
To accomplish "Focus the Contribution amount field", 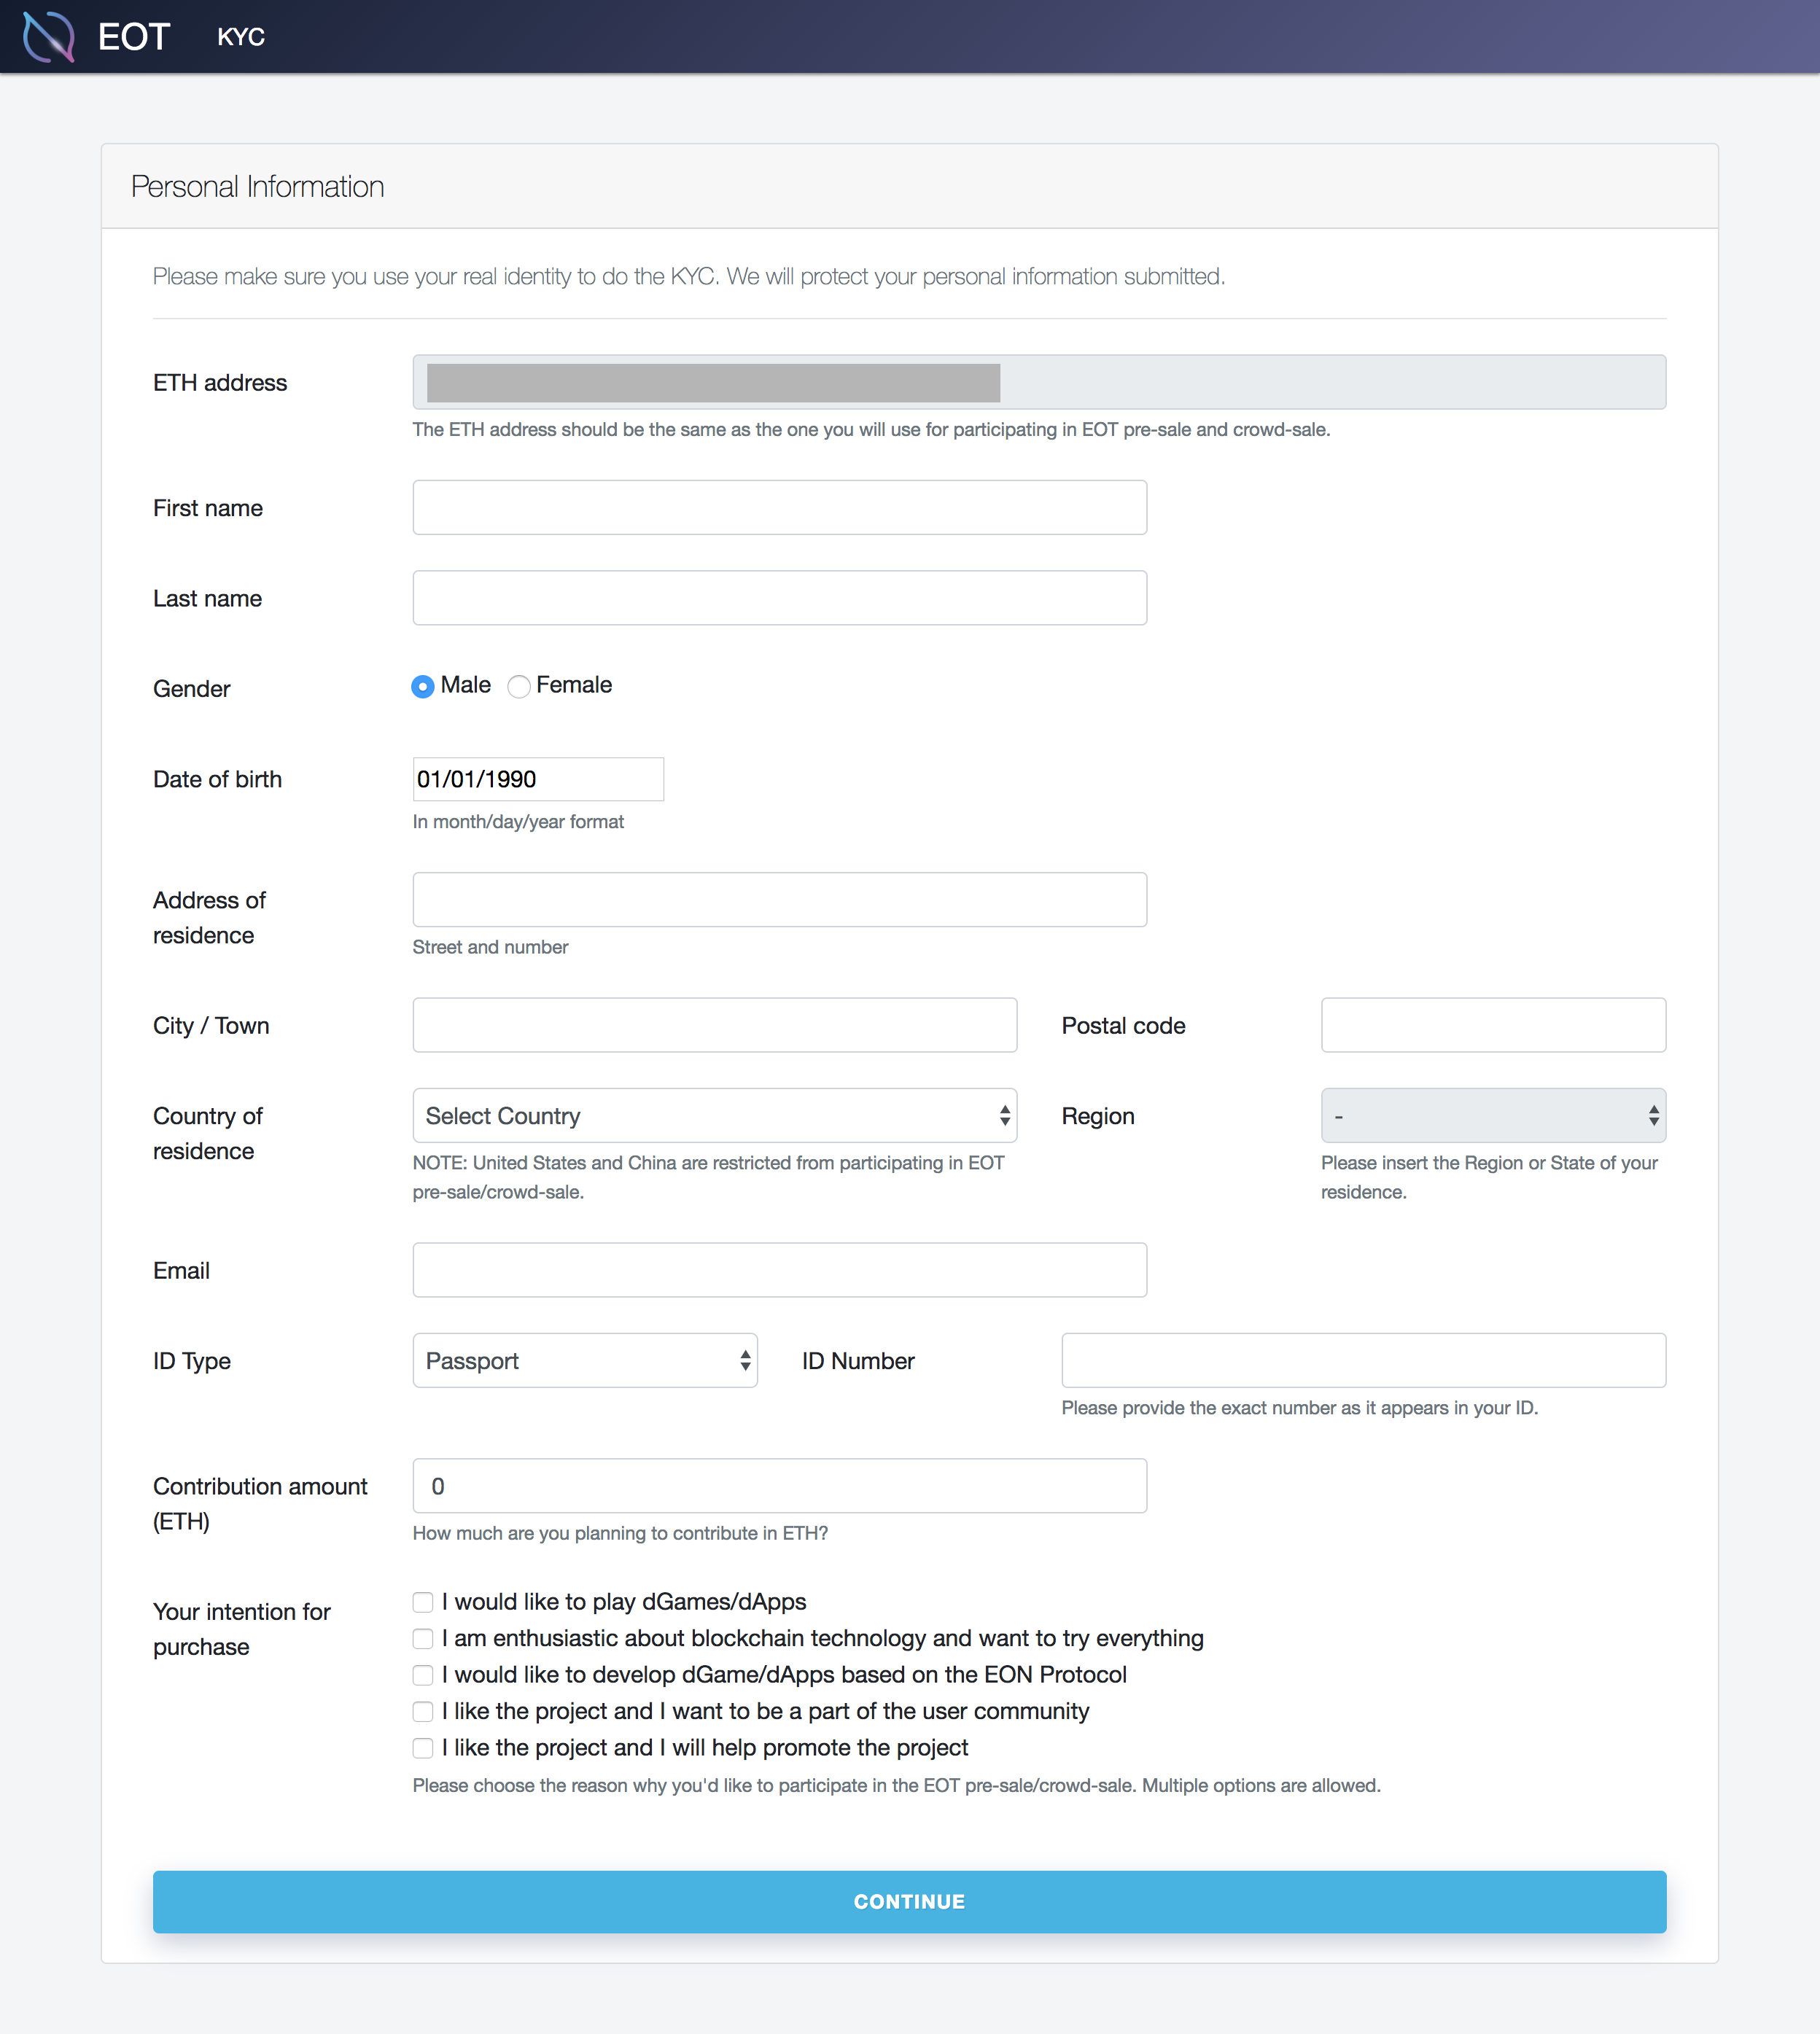I will 779,1486.
